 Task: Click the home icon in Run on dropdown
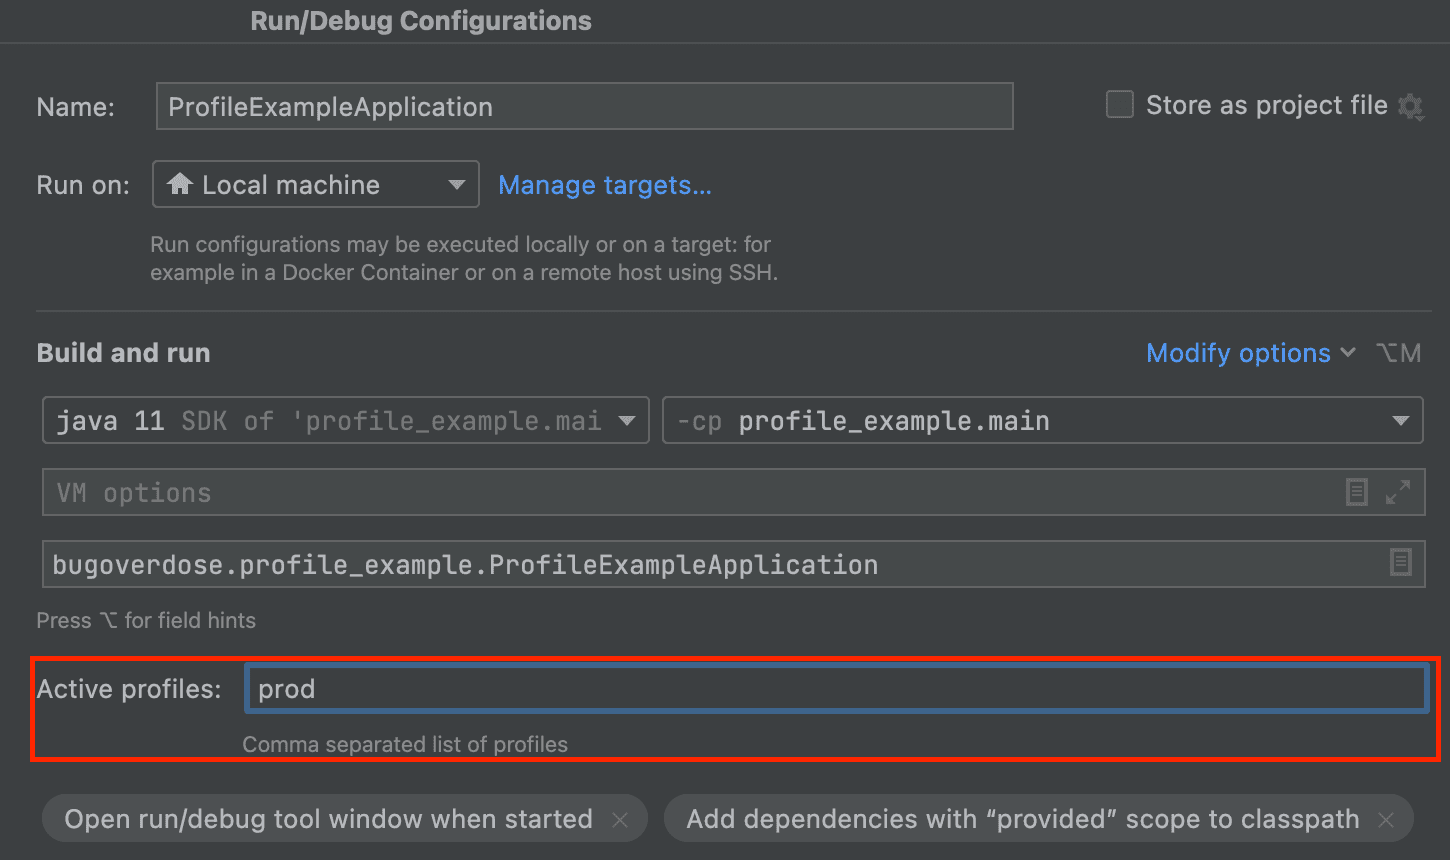click(180, 184)
